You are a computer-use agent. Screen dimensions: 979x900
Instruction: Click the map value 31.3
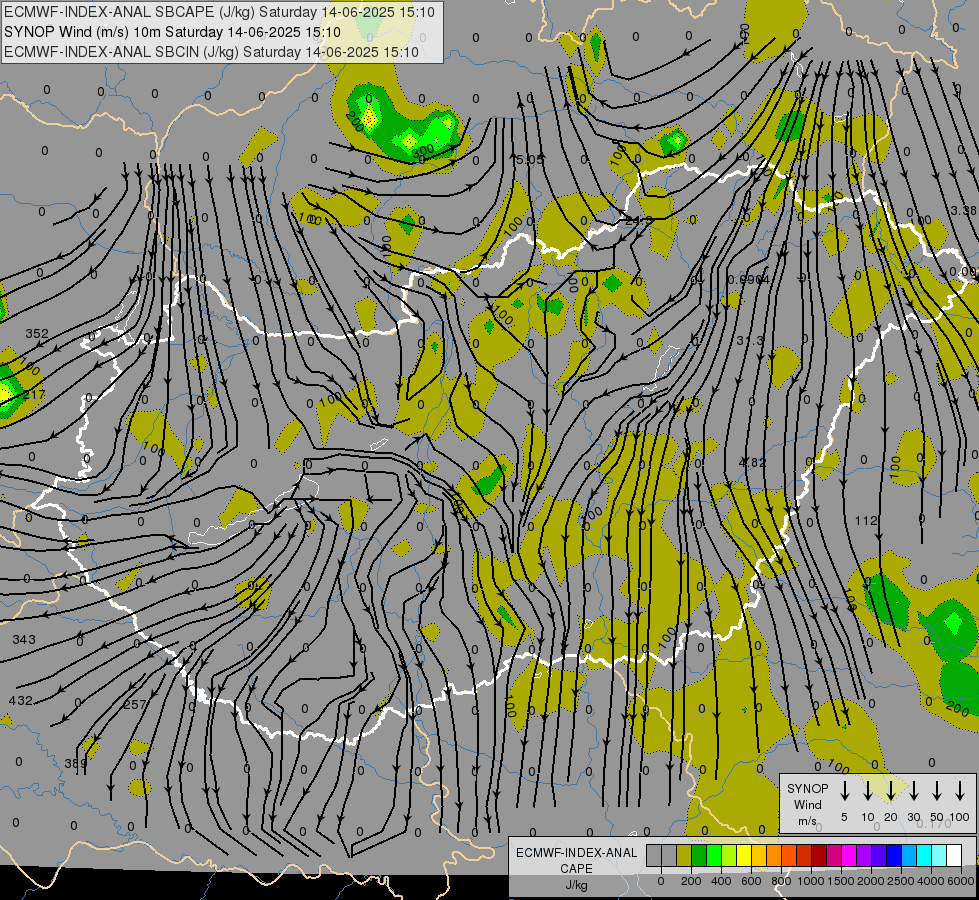pos(750,340)
